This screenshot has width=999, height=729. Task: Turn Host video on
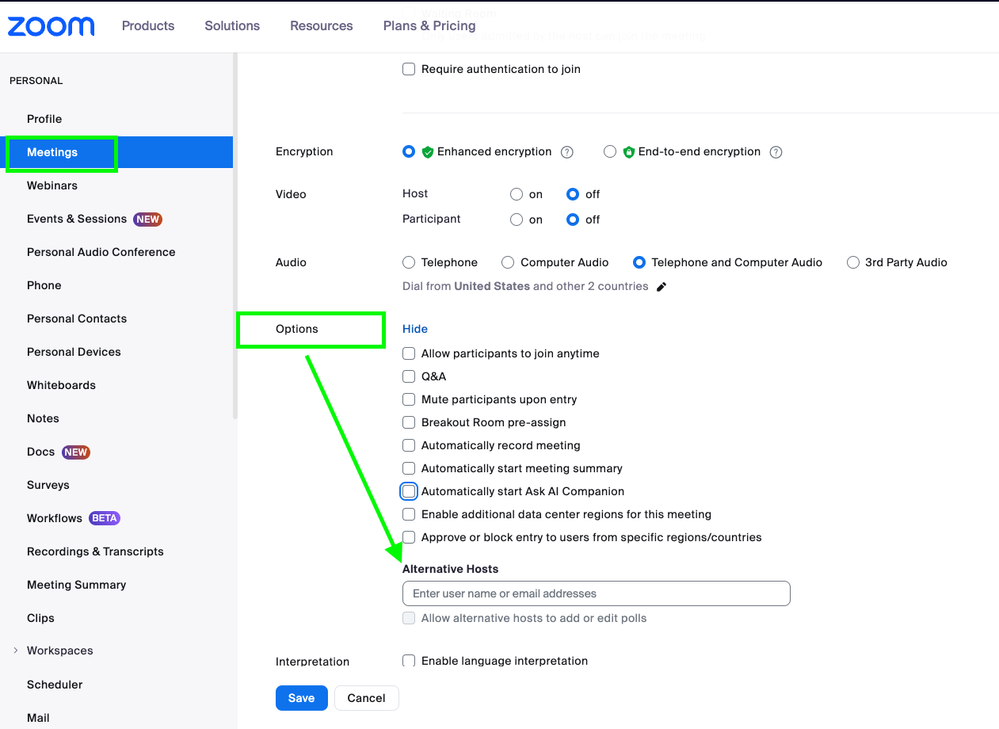[x=517, y=194]
